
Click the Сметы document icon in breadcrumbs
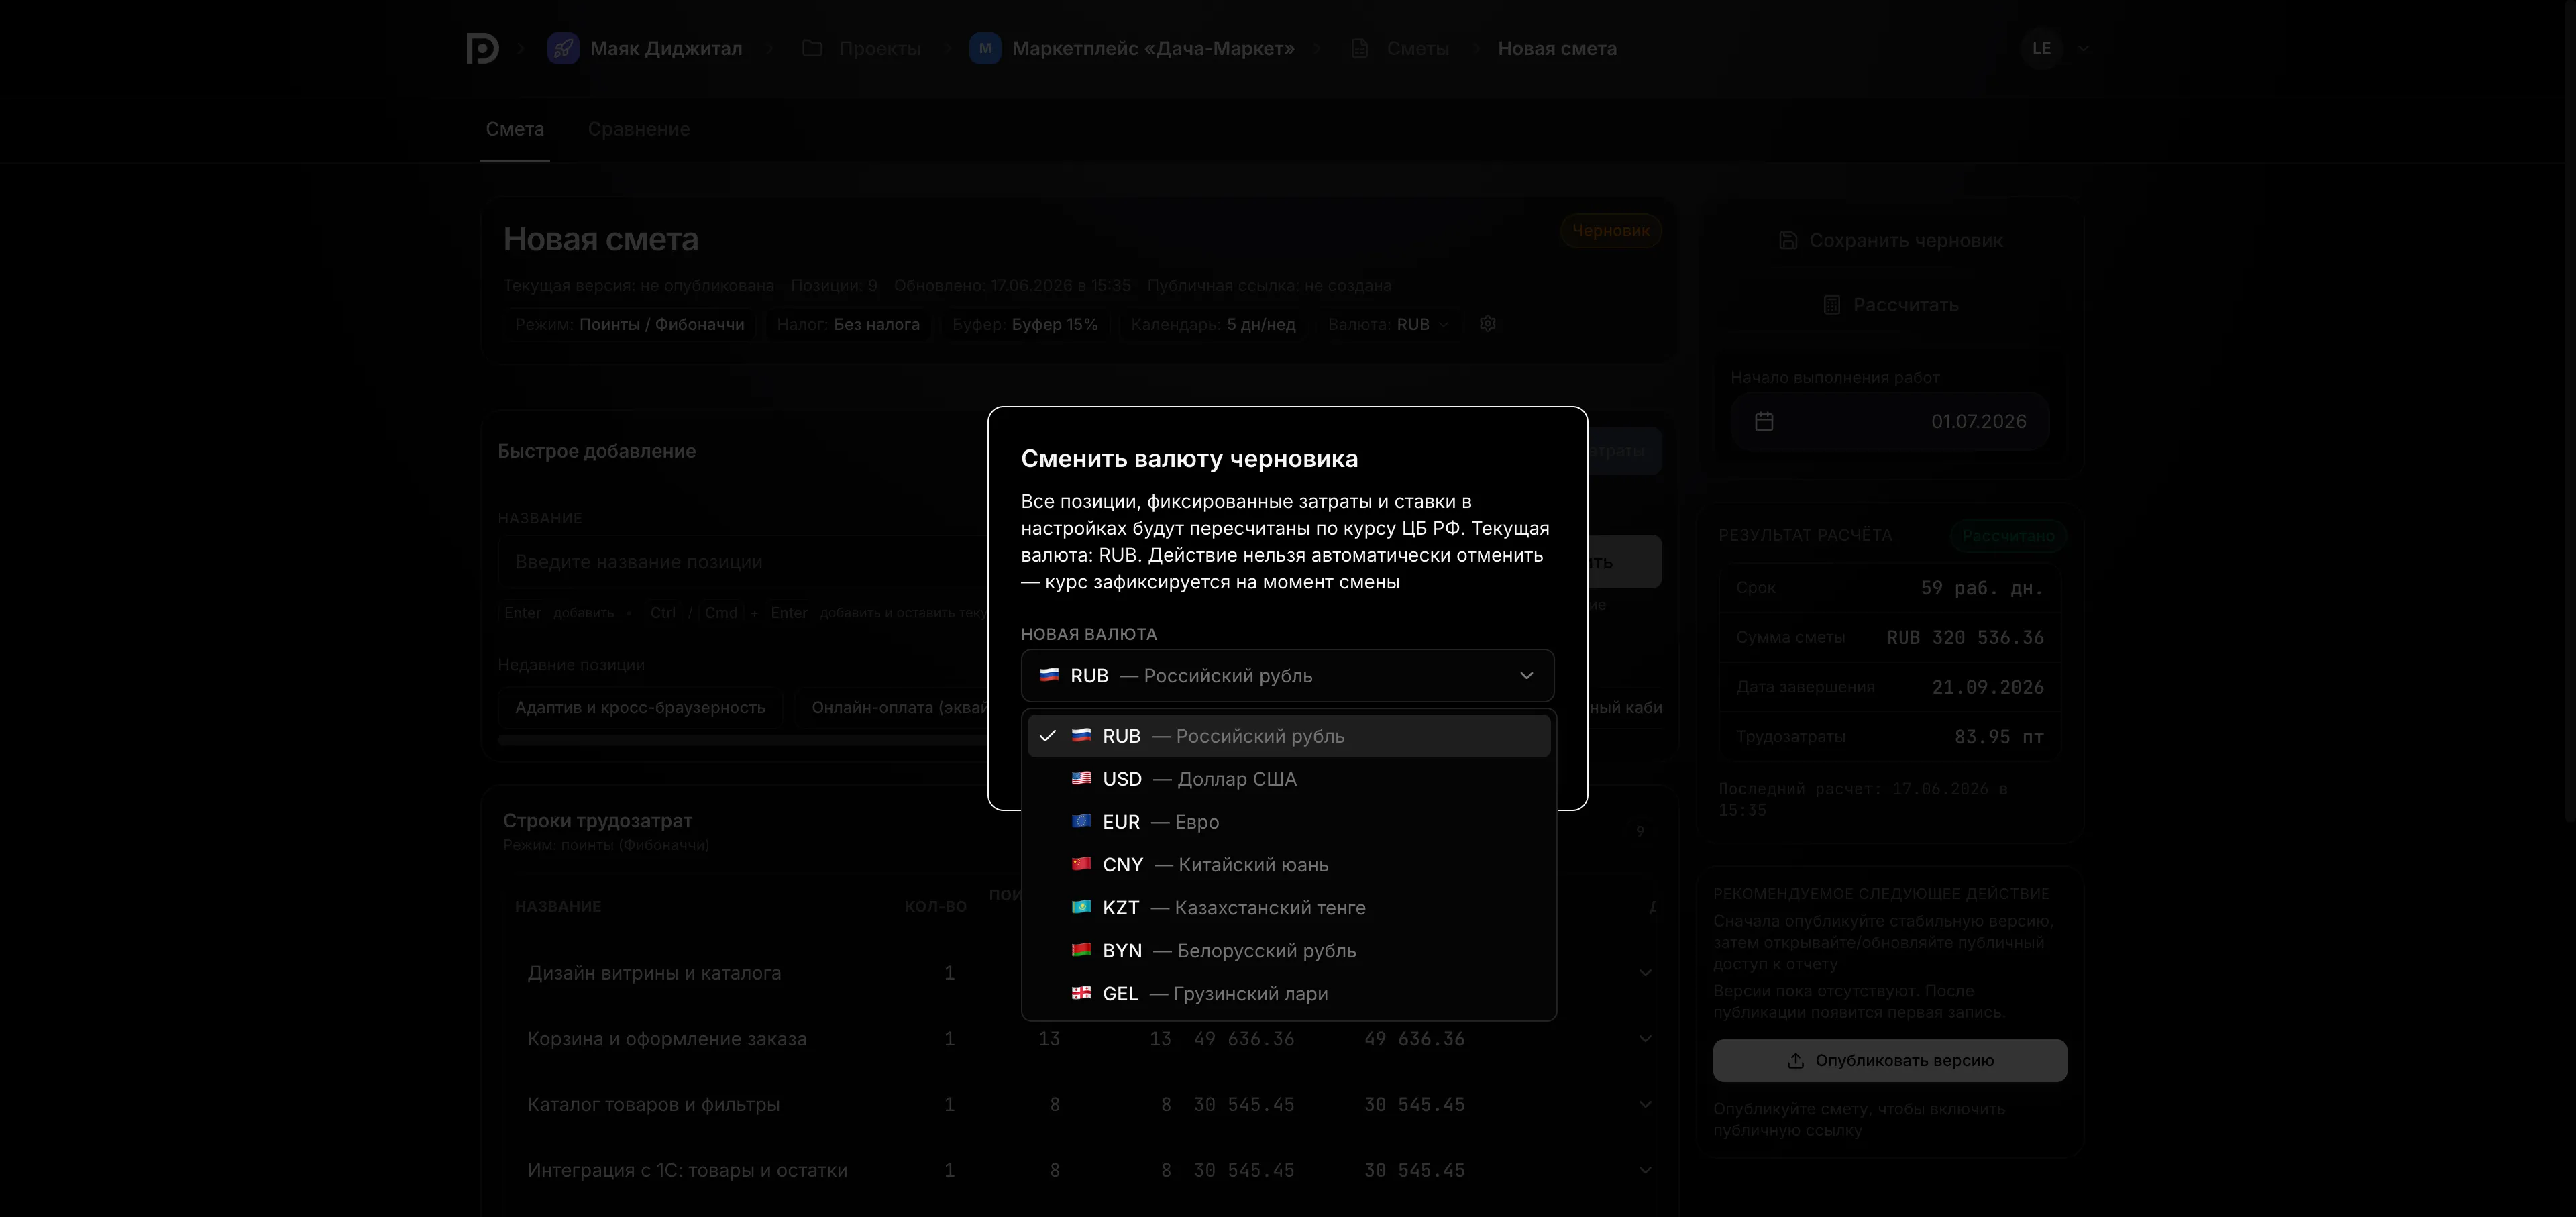pos(1360,48)
